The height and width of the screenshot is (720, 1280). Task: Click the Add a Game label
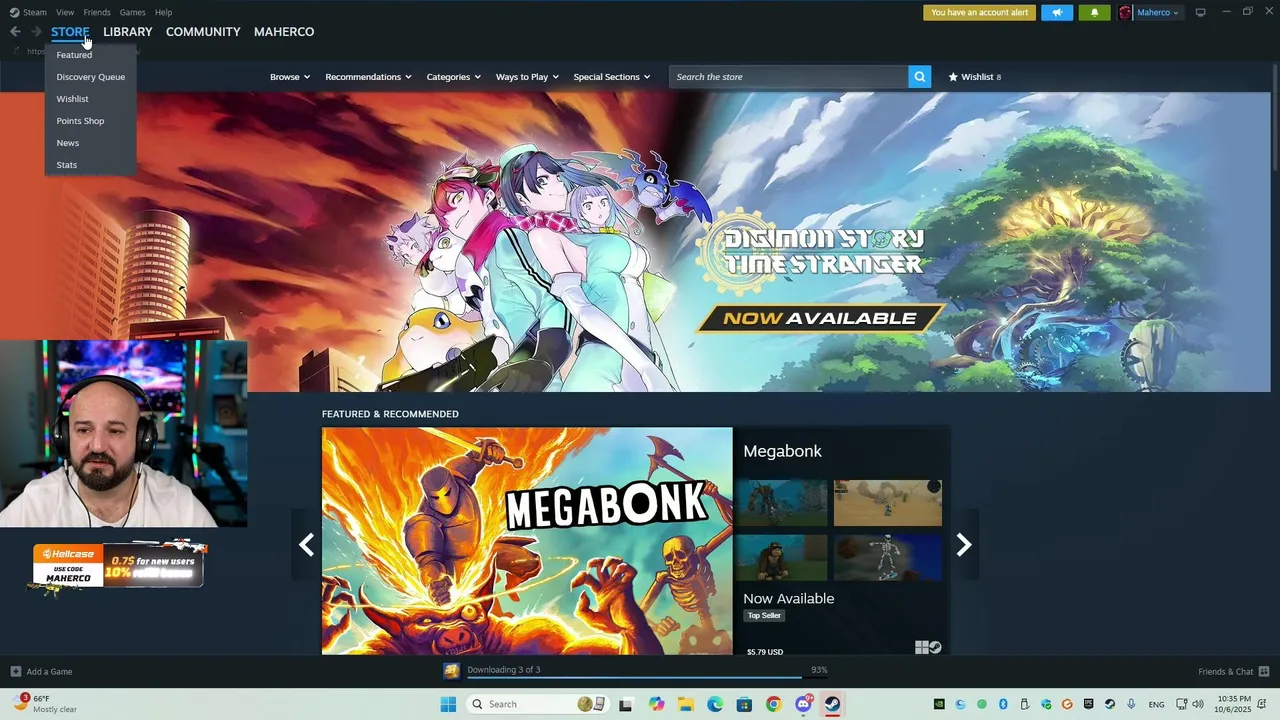click(x=49, y=672)
